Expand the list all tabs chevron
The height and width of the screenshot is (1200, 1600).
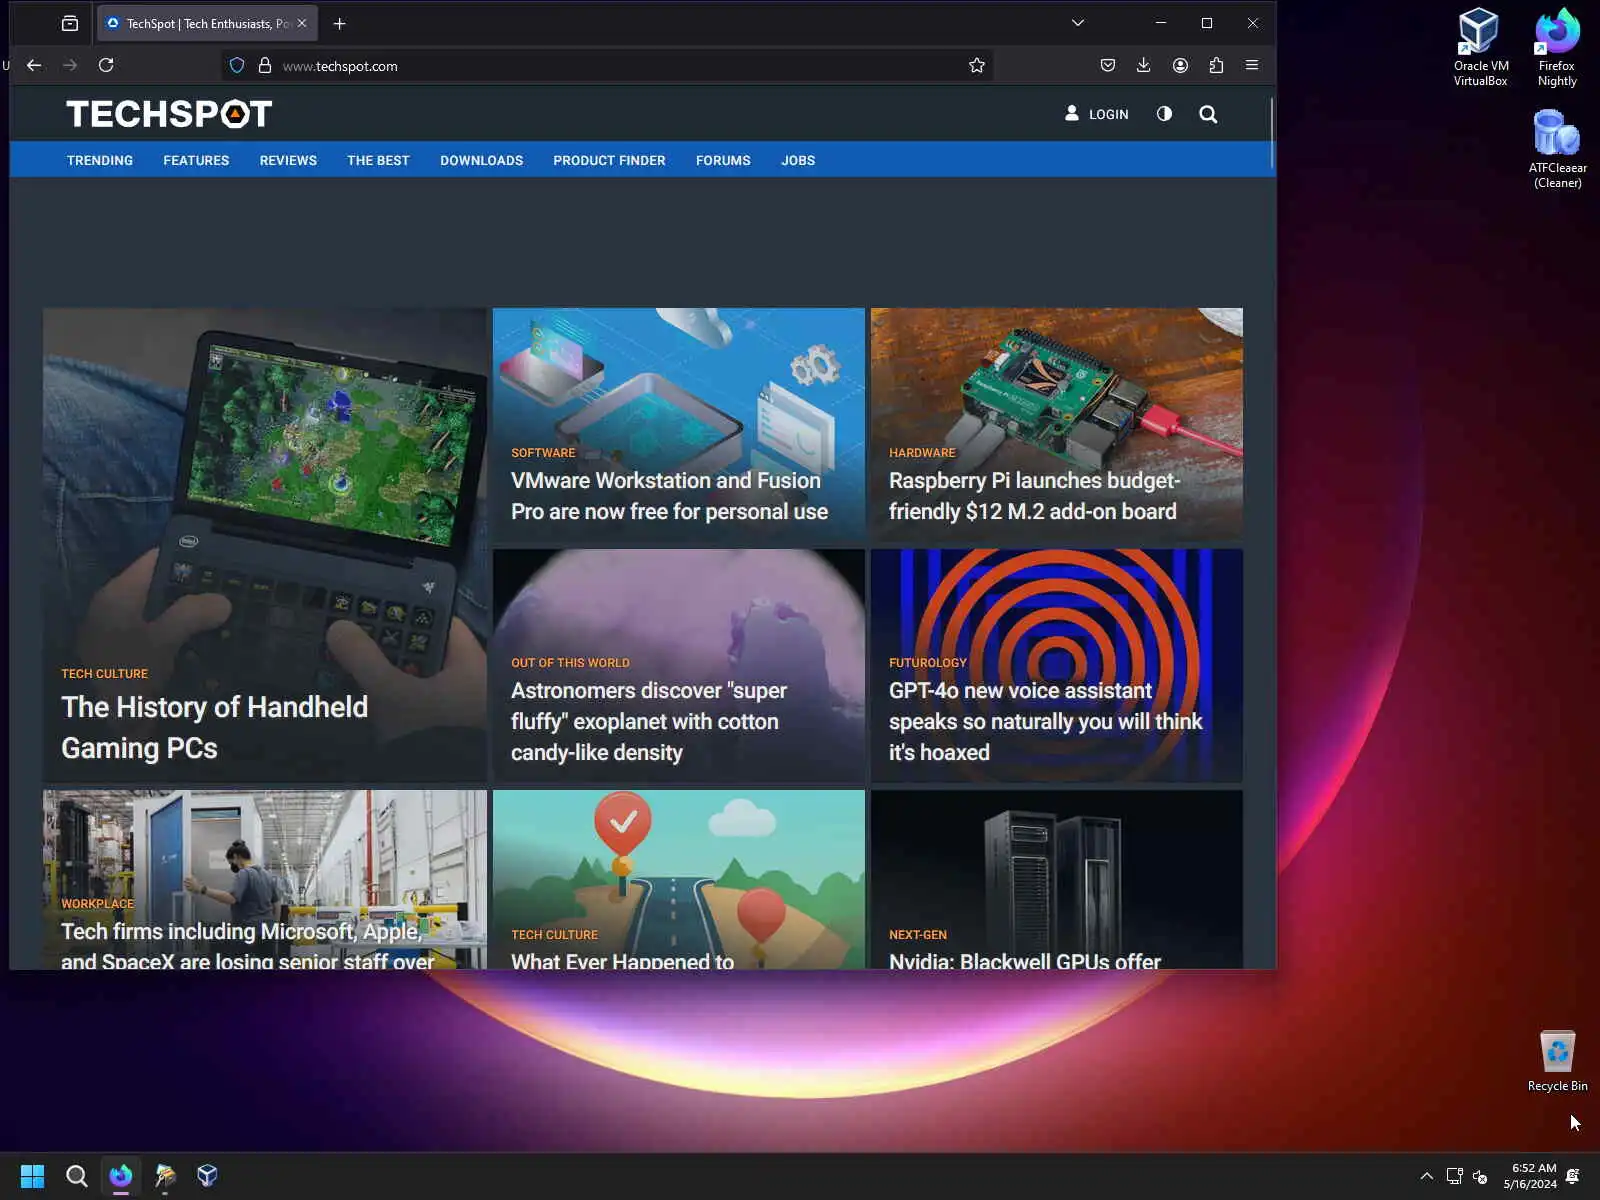click(x=1078, y=23)
